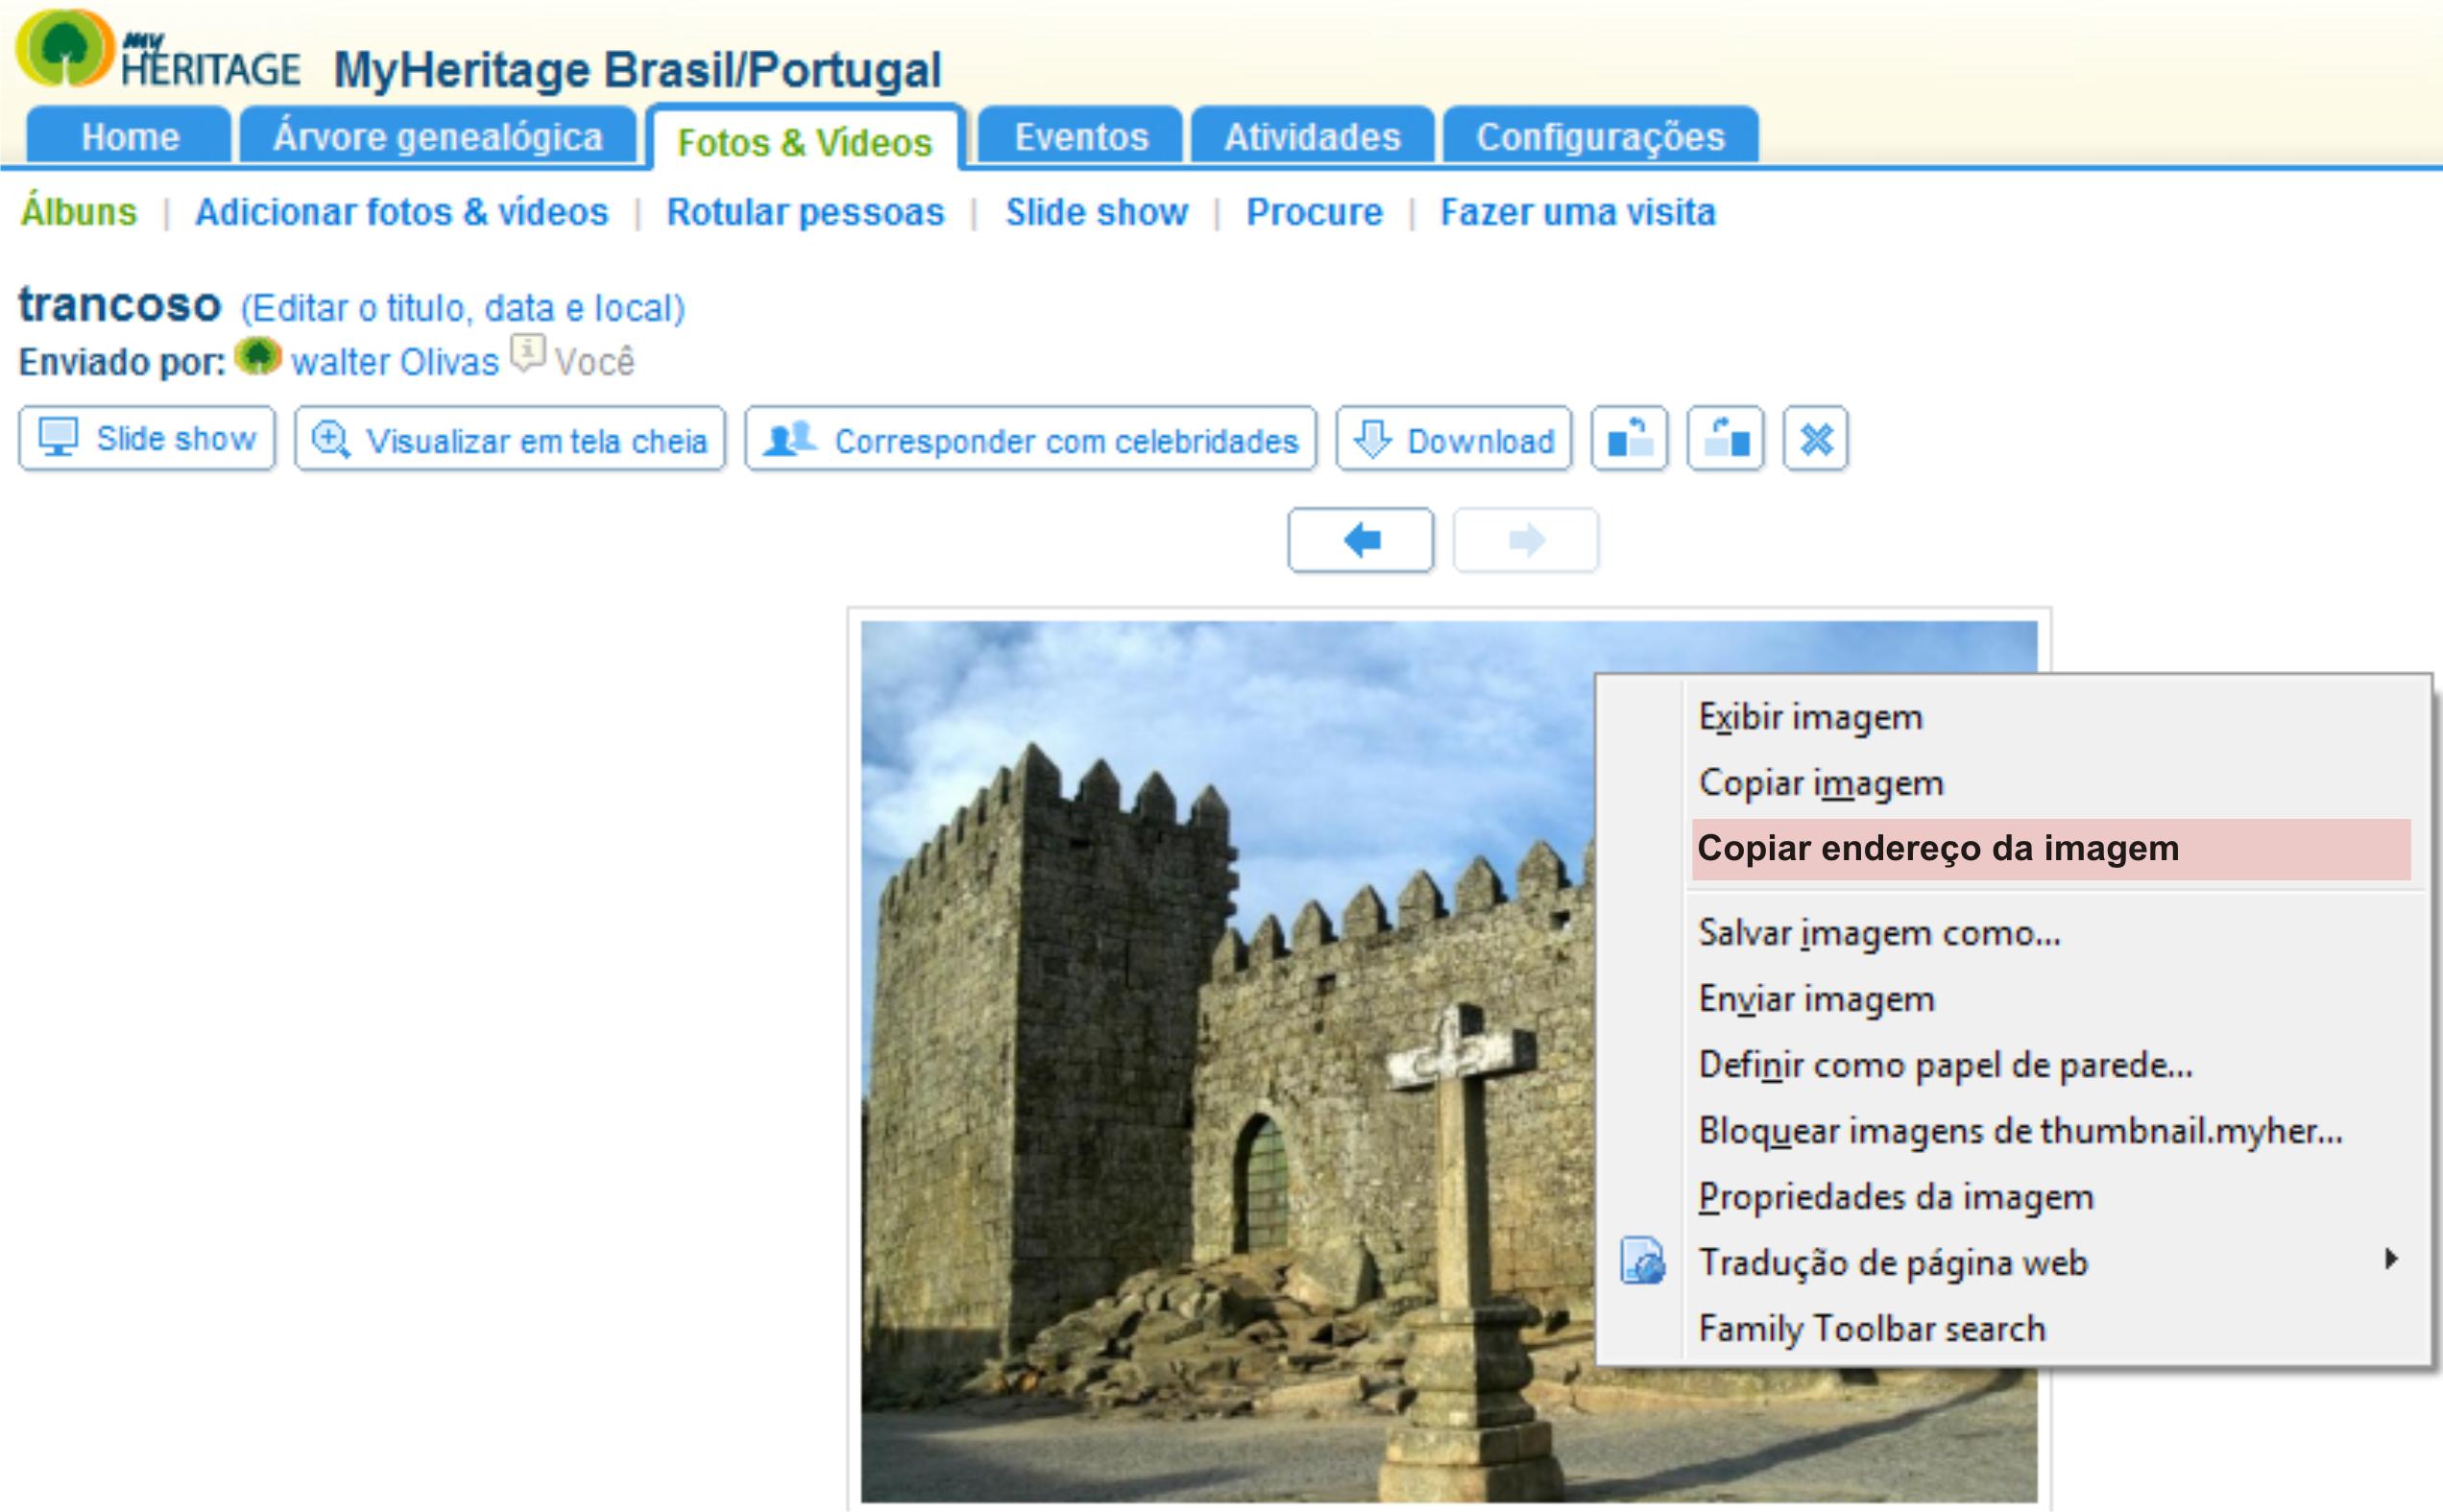Click the disabled next photo arrow
This screenshot has width=2443, height=1512.
coord(1525,541)
